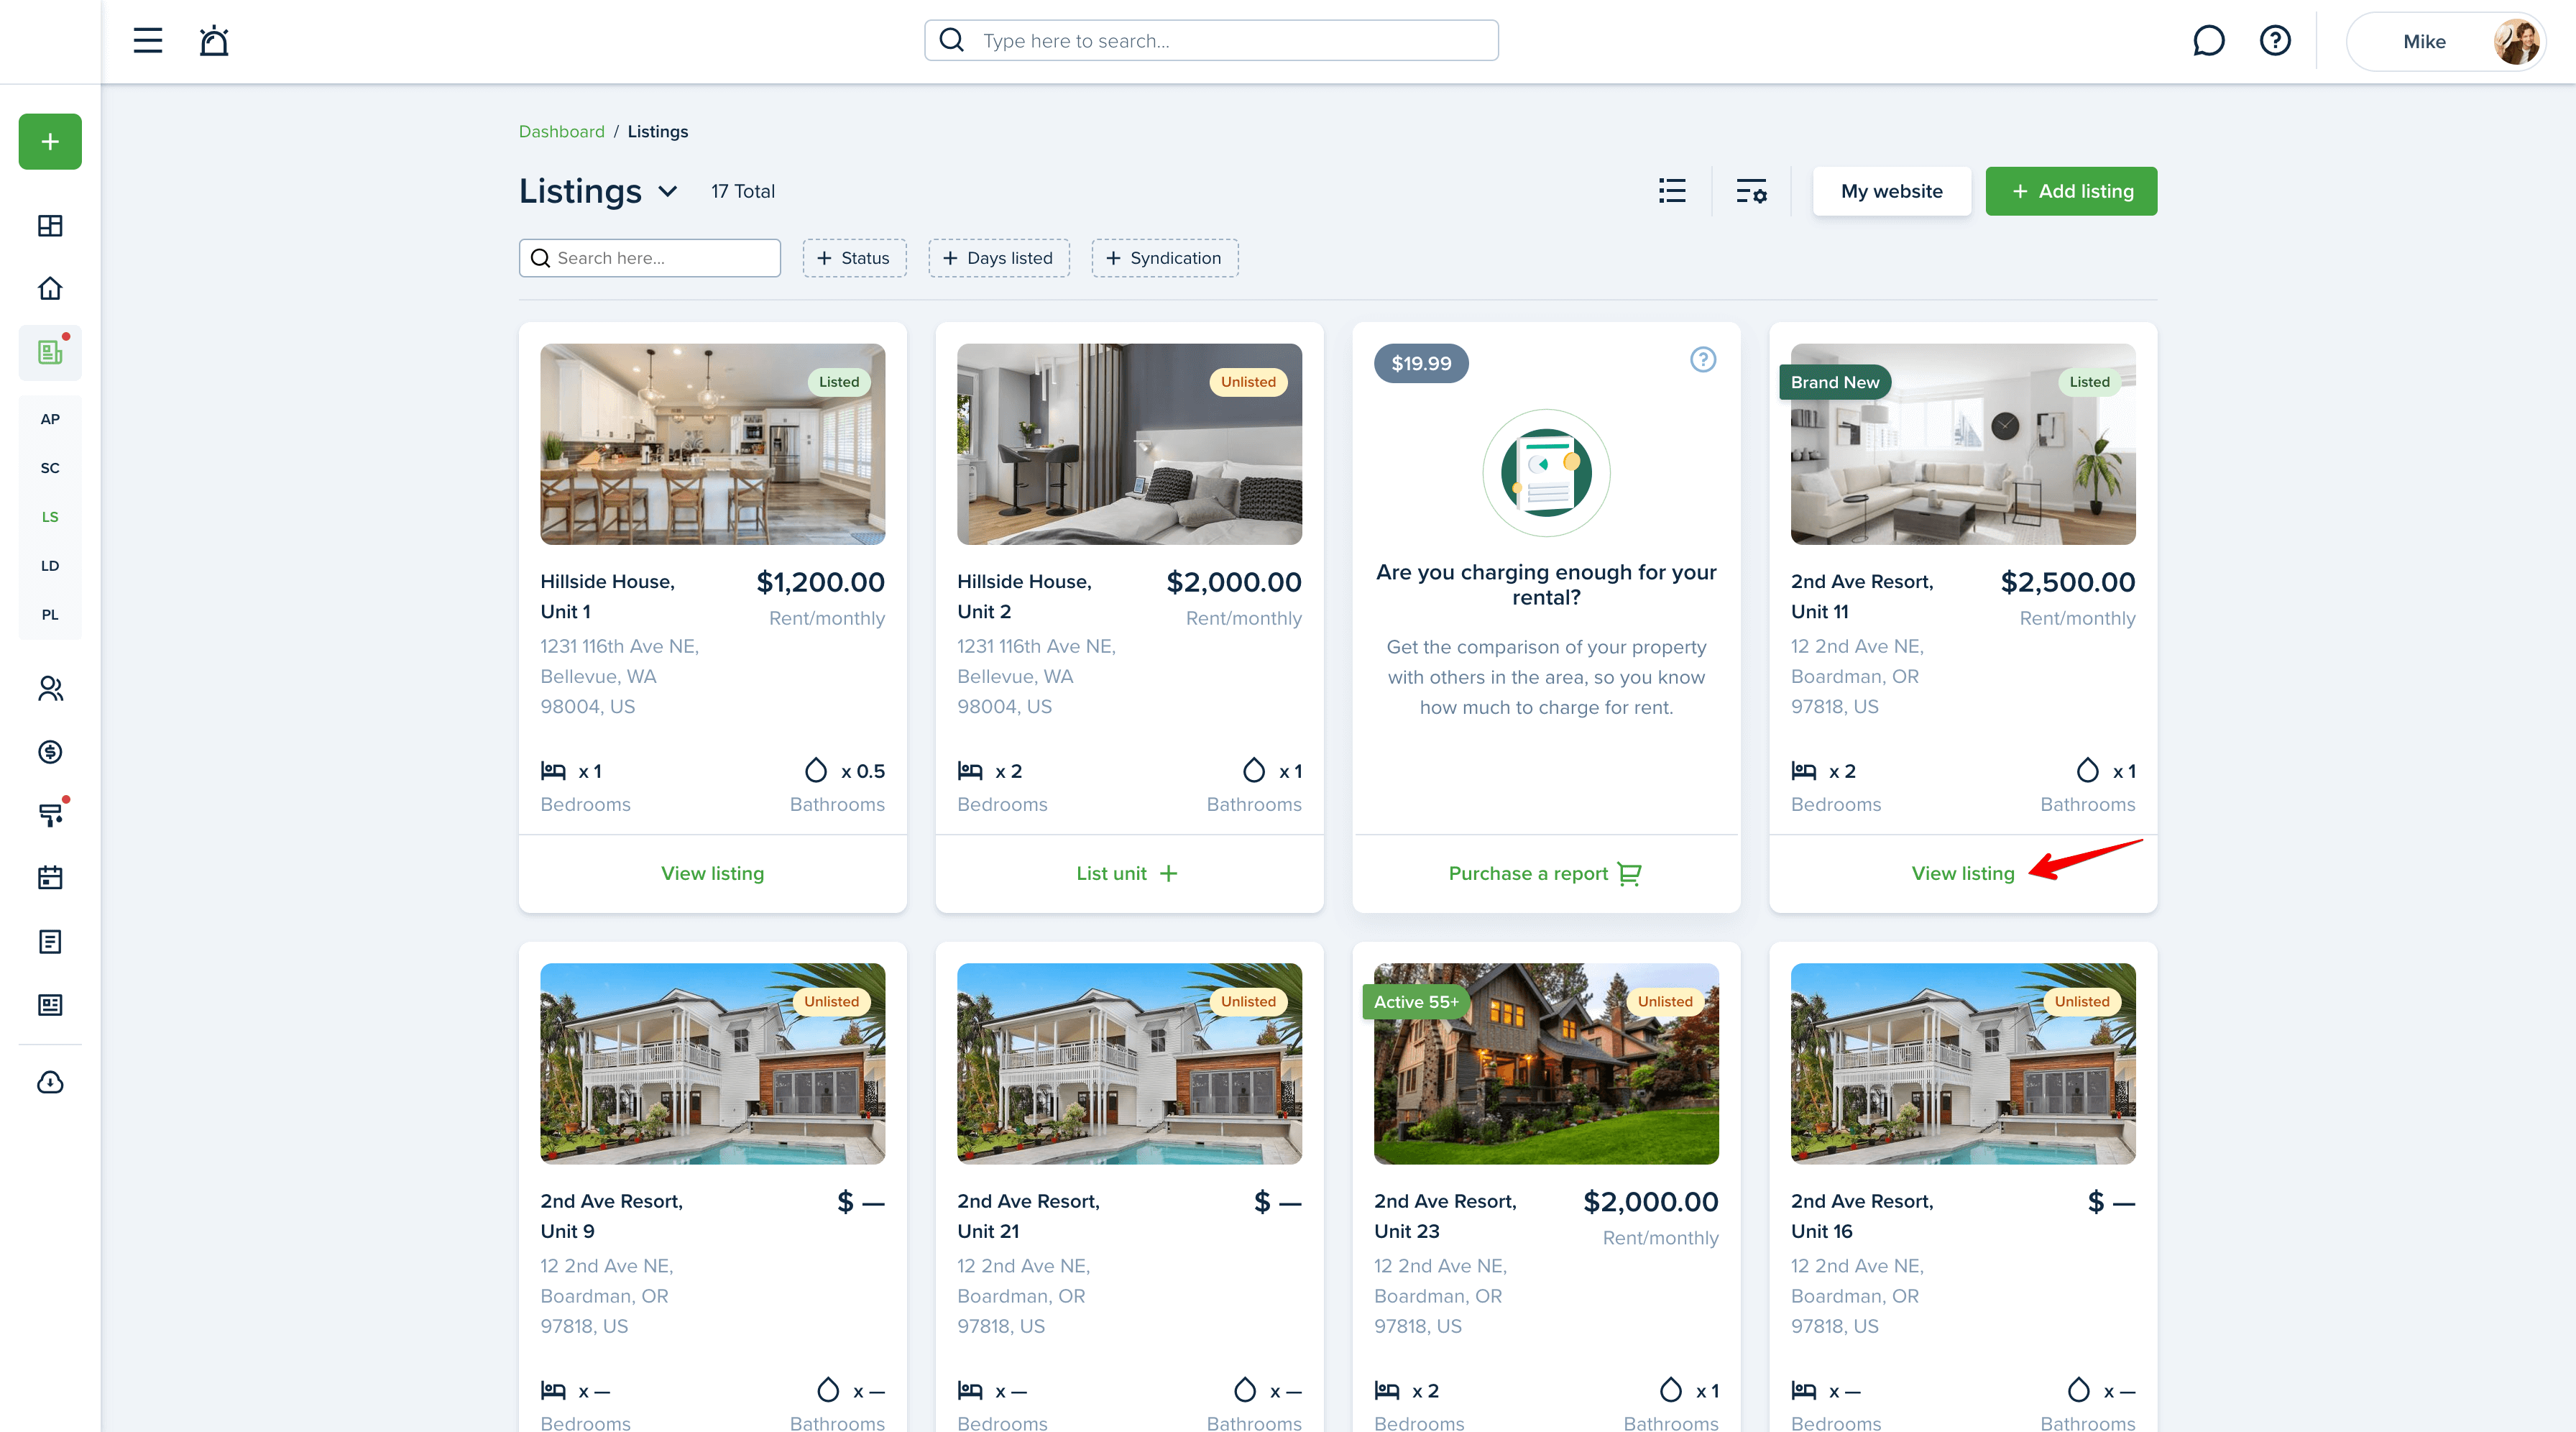2576x1432 pixels.
Task: Open the listing display settings icon
Action: tap(1751, 191)
